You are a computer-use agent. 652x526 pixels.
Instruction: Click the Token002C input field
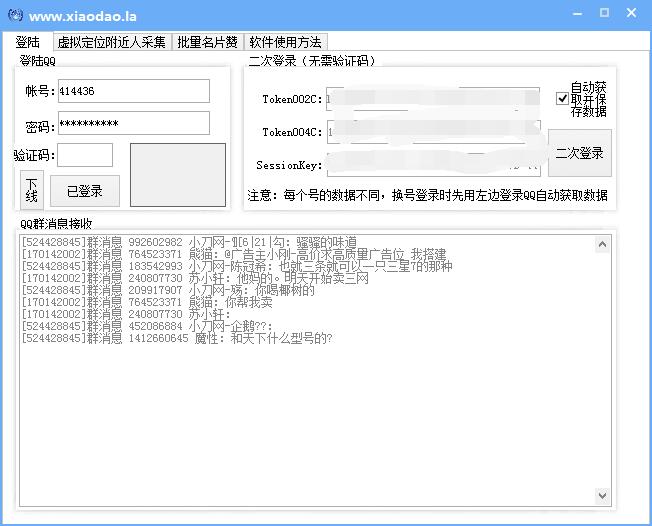(x=432, y=99)
